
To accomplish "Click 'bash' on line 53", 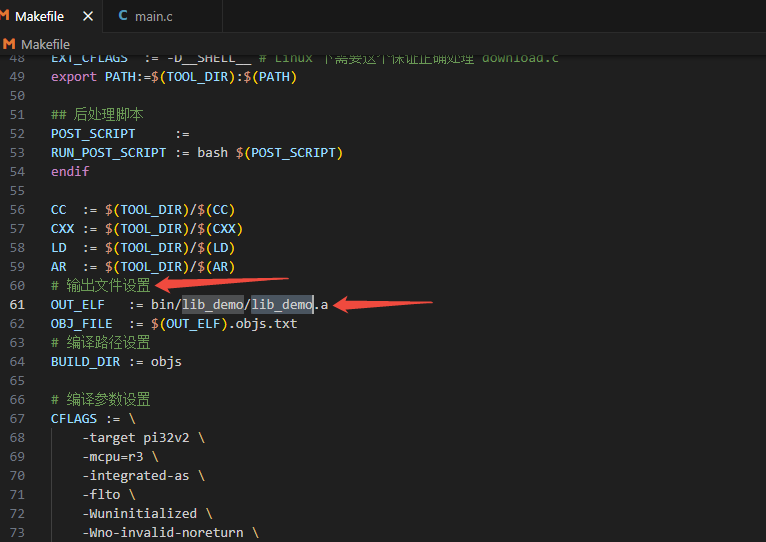I will tap(213, 153).
